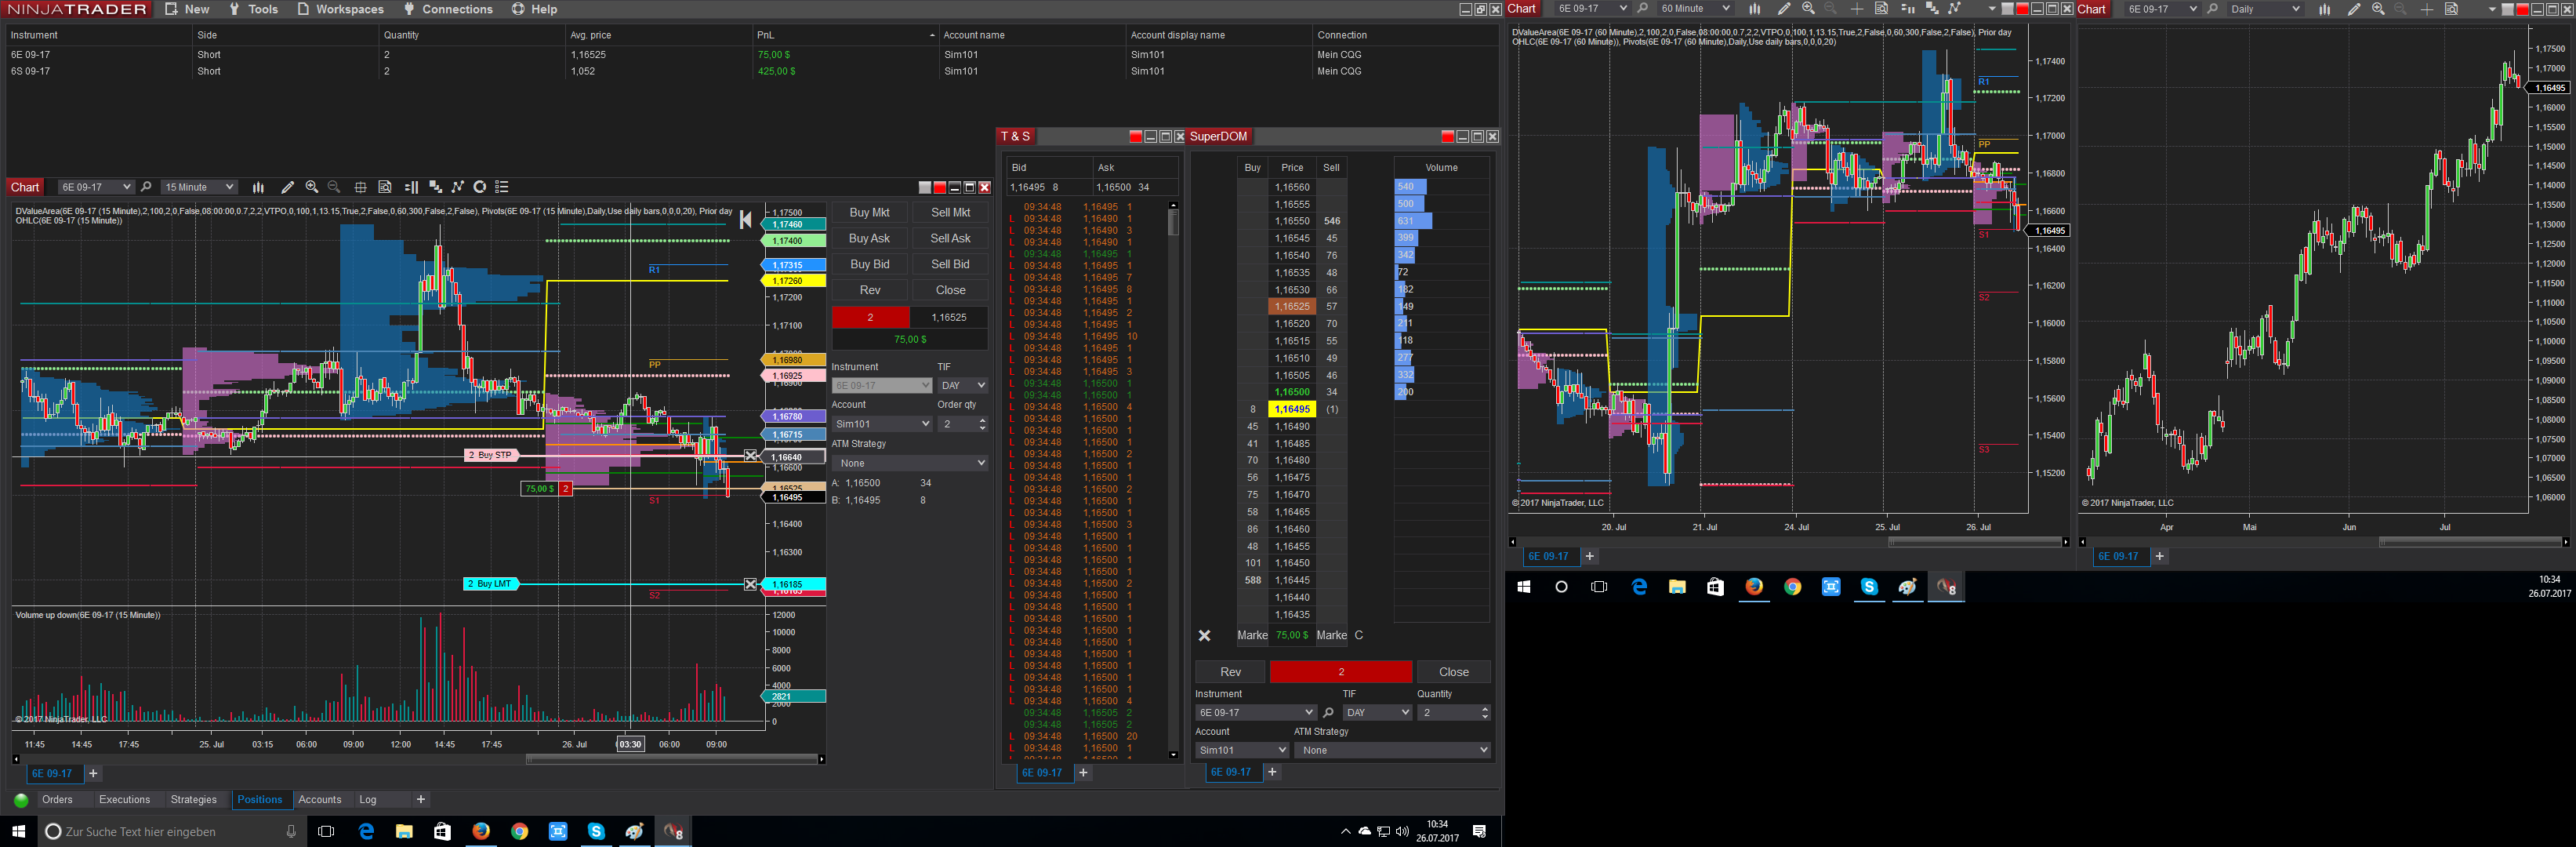2576x847 pixels.
Task: Click Order qty field in Chart Trader
Action: coord(963,424)
